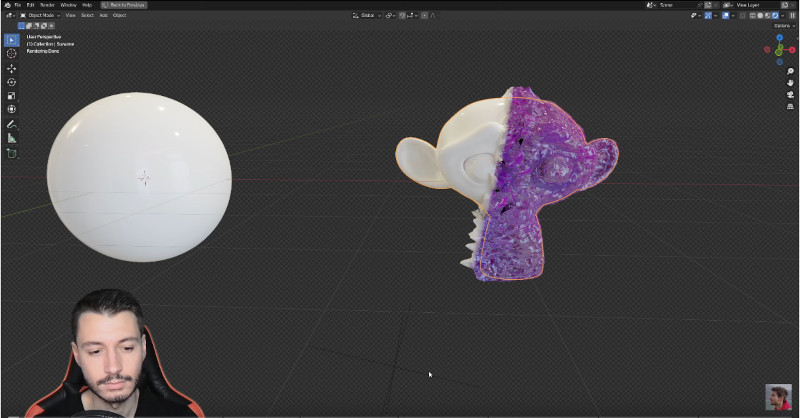Open the viewport Object menu

(x=119, y=15)
